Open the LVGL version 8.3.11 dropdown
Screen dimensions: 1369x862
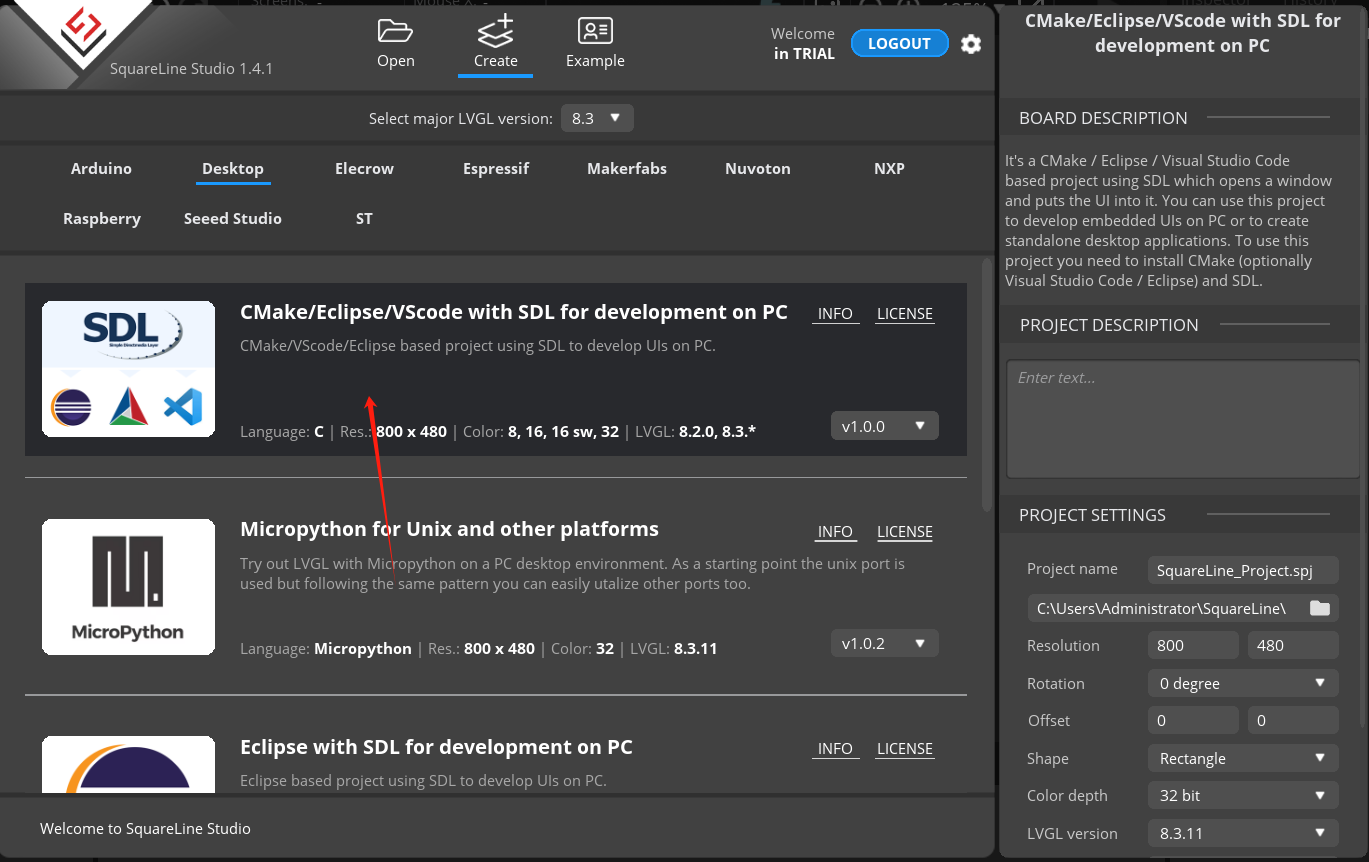coord(1243,833)
